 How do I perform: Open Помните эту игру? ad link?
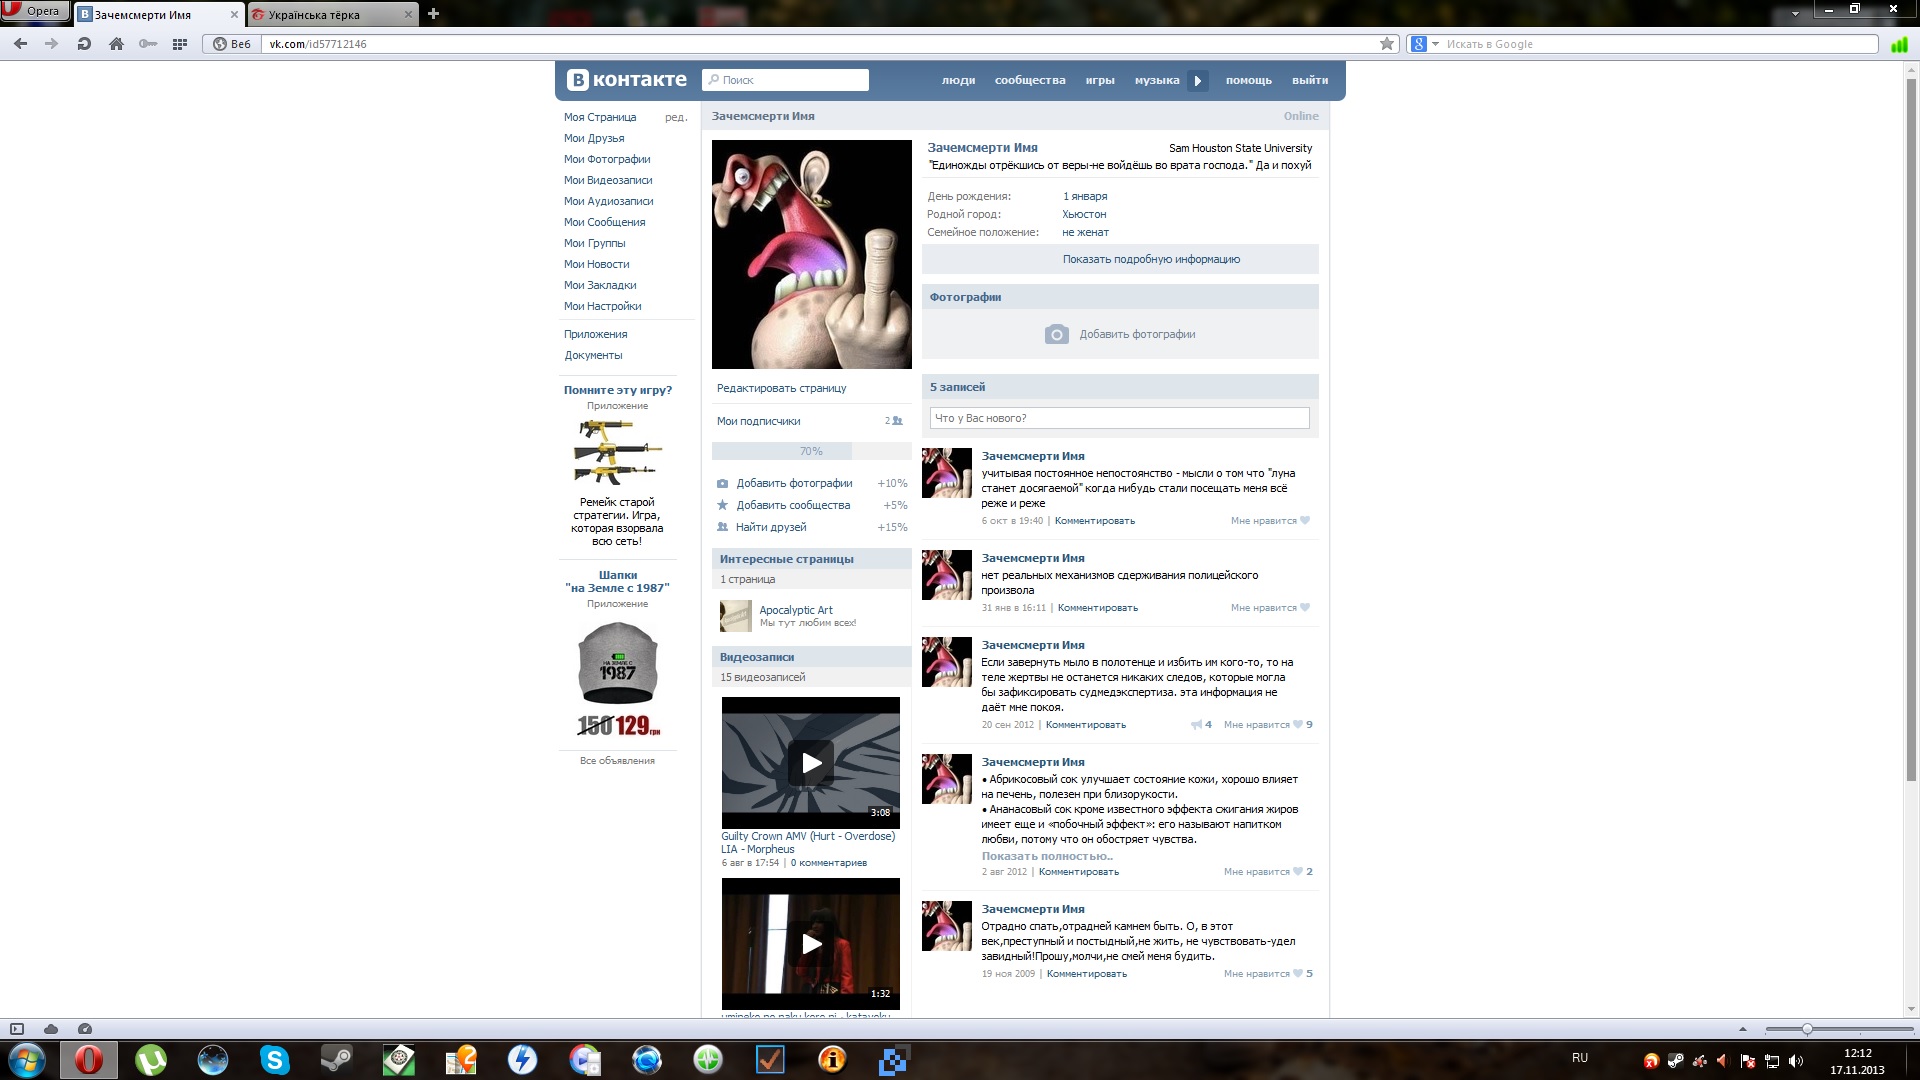(617, 390)
